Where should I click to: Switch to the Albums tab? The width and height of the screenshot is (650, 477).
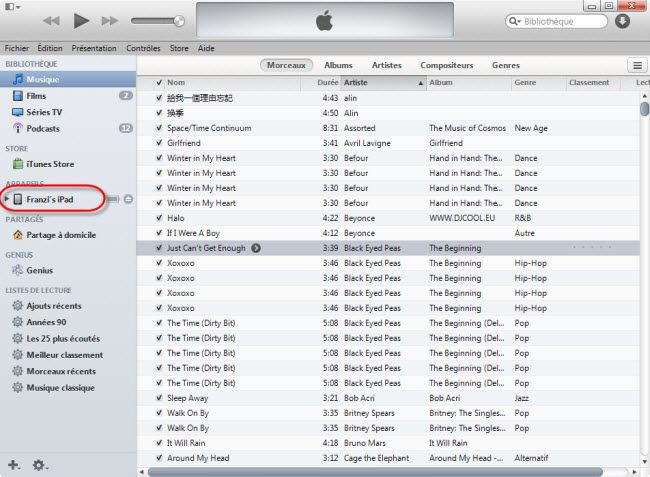click(x=338, y=65)
